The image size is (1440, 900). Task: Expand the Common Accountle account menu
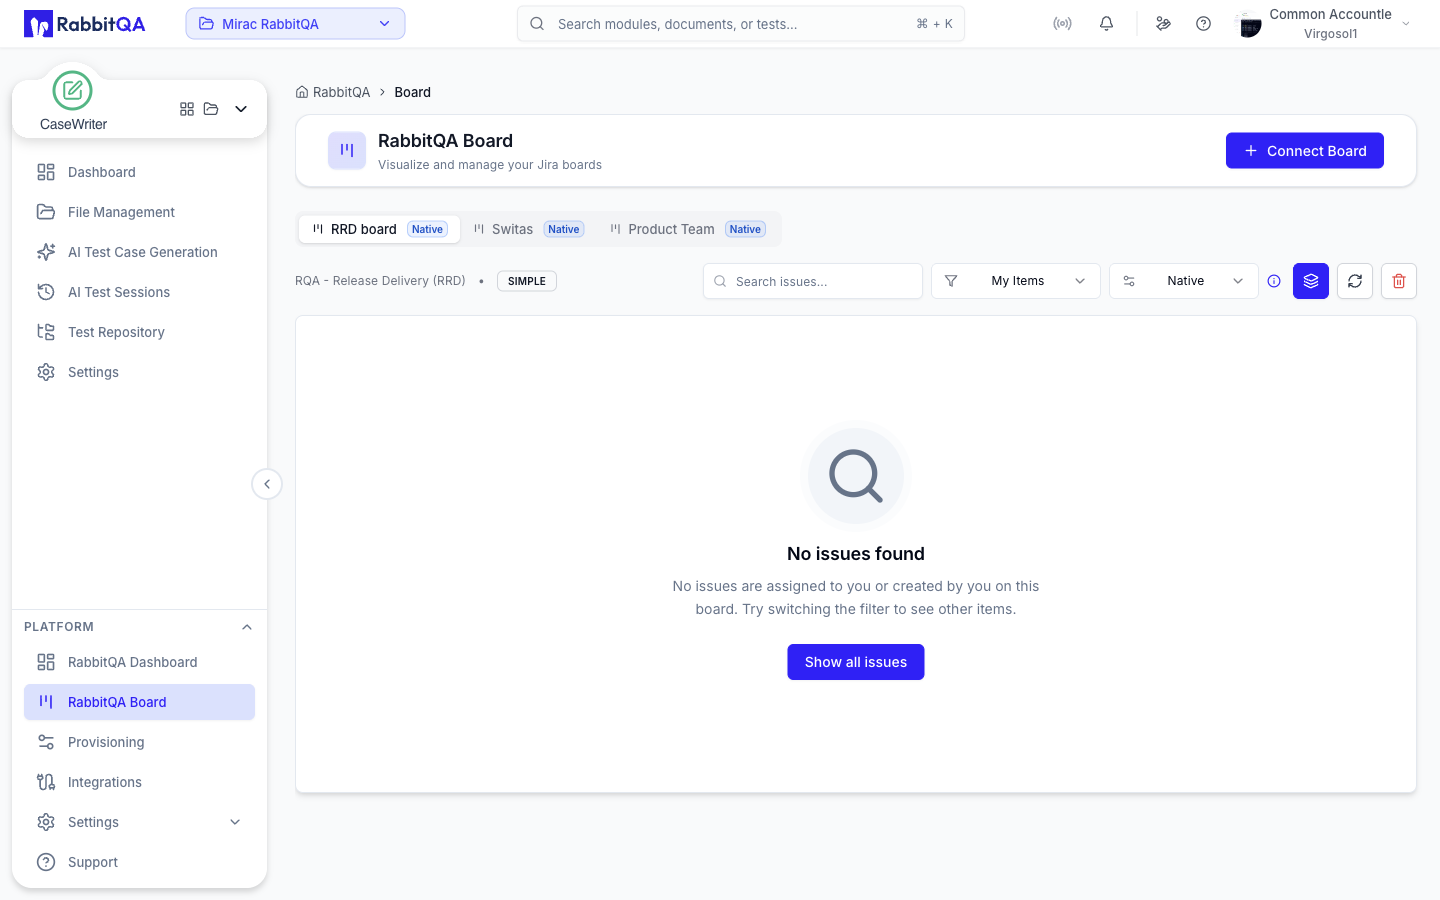1406,24
